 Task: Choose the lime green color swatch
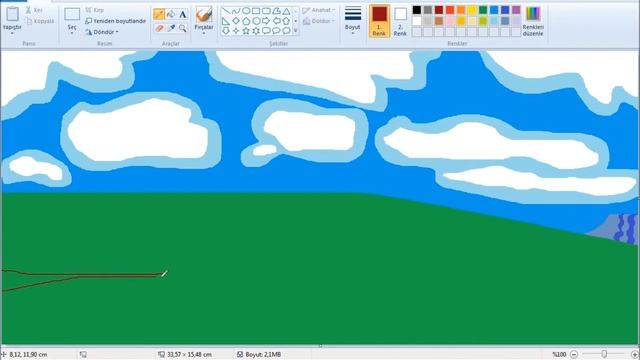click(483, 21)
